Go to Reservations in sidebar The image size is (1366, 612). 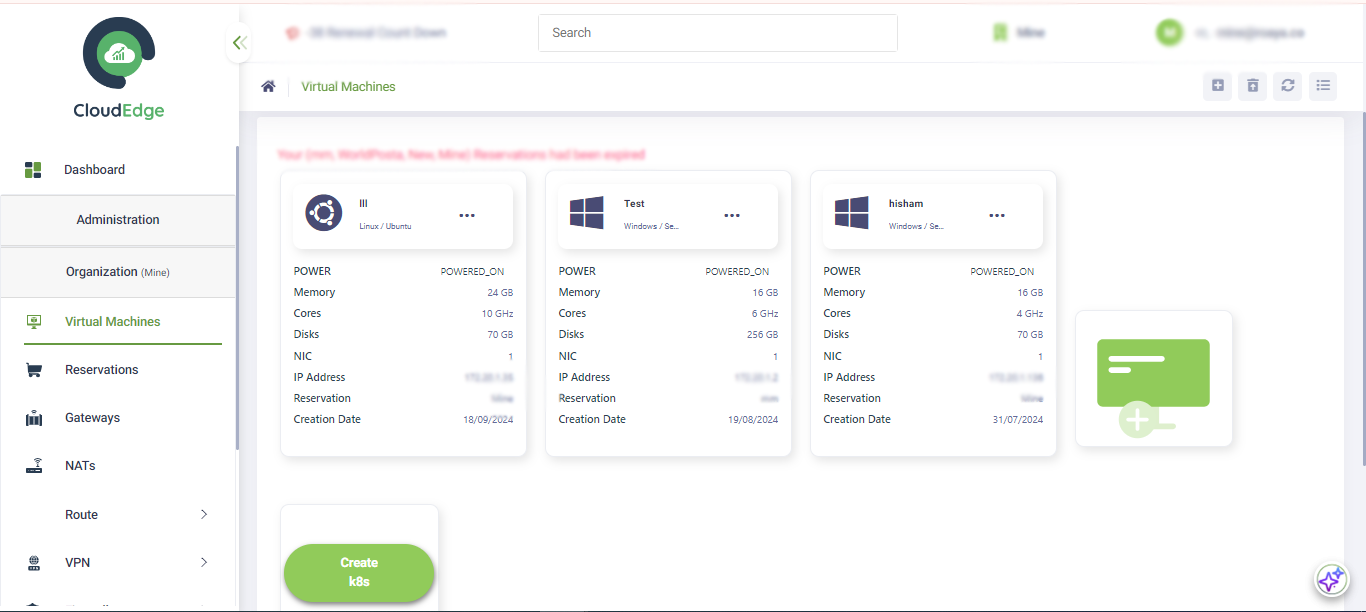point(102,370)
